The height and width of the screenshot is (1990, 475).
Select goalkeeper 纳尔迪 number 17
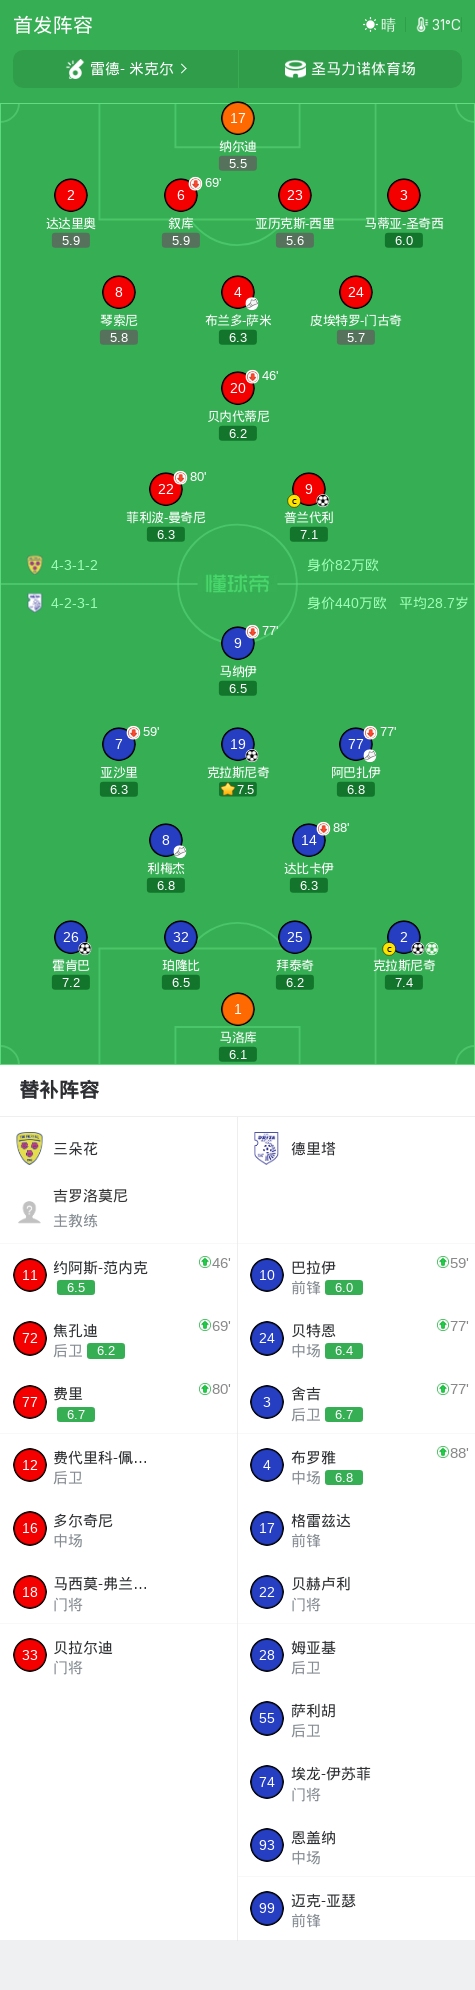coord(237,118)
